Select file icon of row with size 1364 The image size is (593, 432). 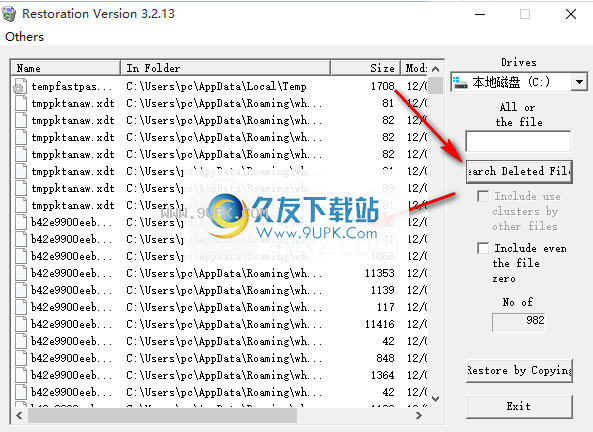(21, 375)
